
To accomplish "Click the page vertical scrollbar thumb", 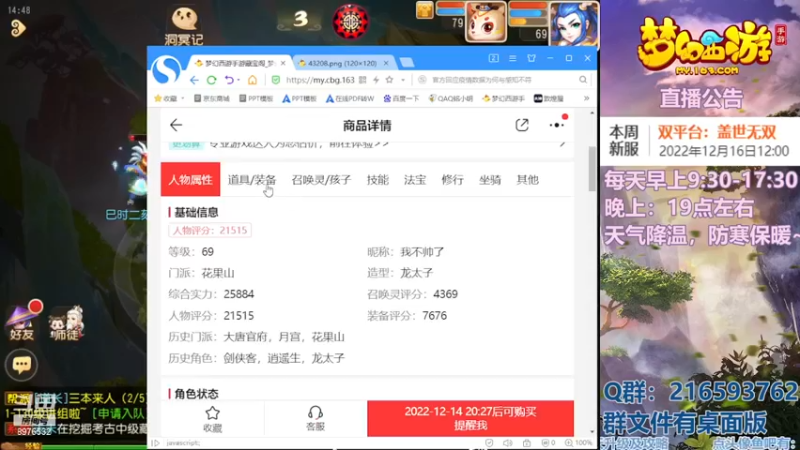I will click(x=592, y=169).
